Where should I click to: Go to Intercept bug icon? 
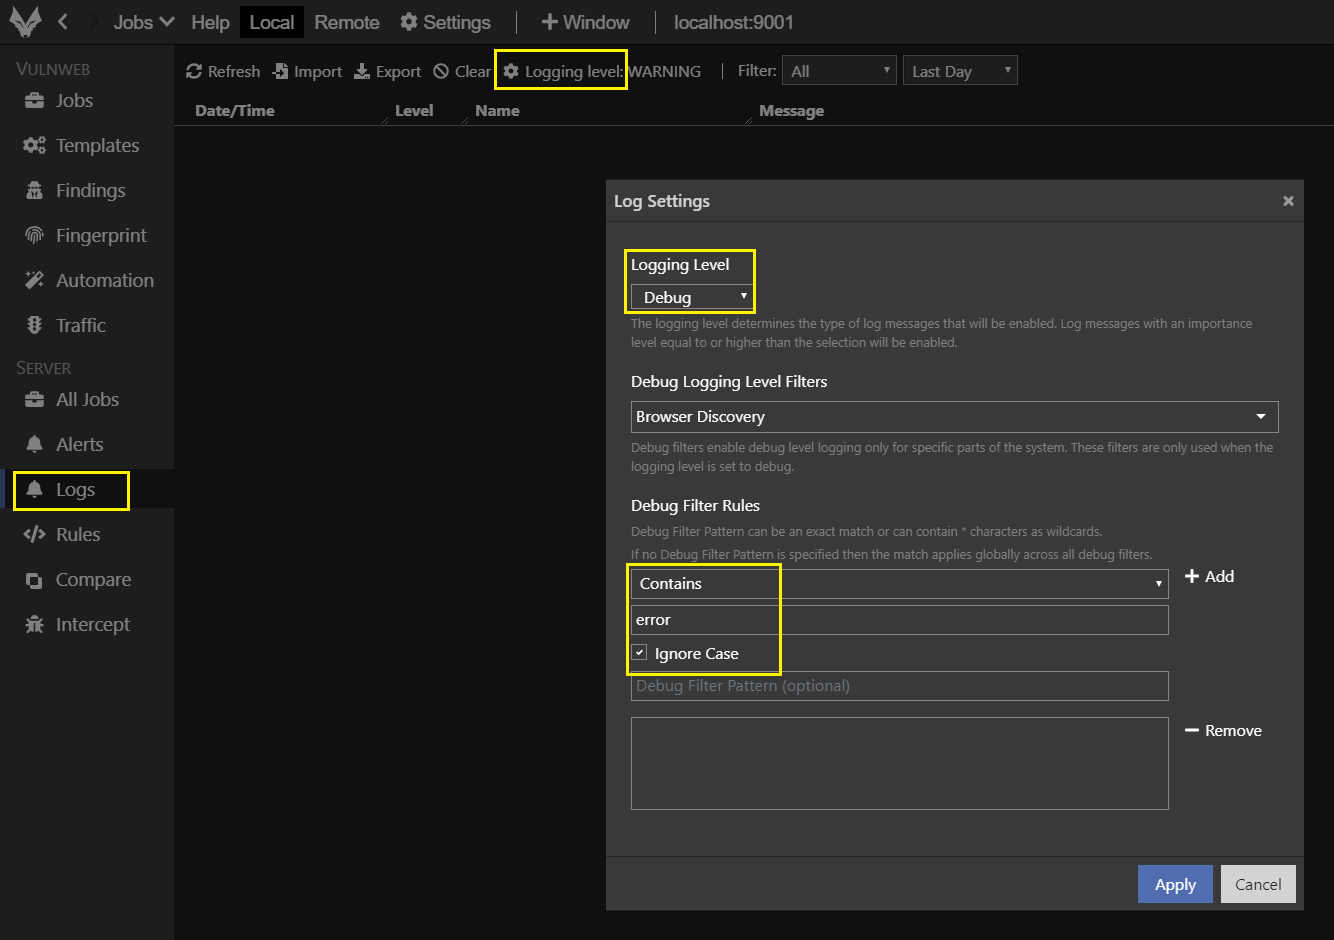tap(34, 625)
